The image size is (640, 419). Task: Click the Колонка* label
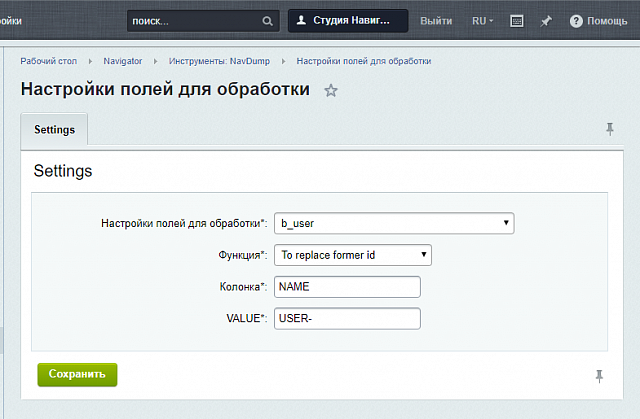pos(243,287)
